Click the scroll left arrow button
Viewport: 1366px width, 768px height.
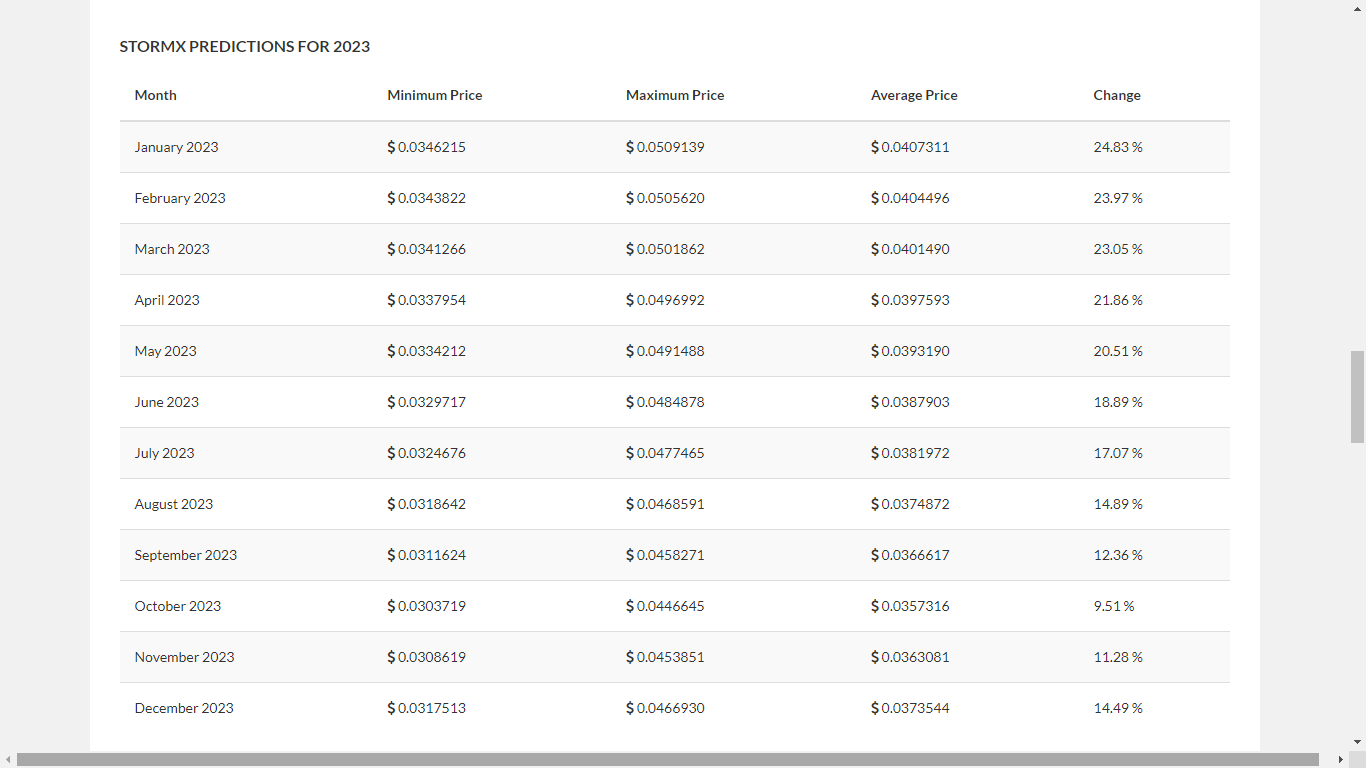point(8,760)
